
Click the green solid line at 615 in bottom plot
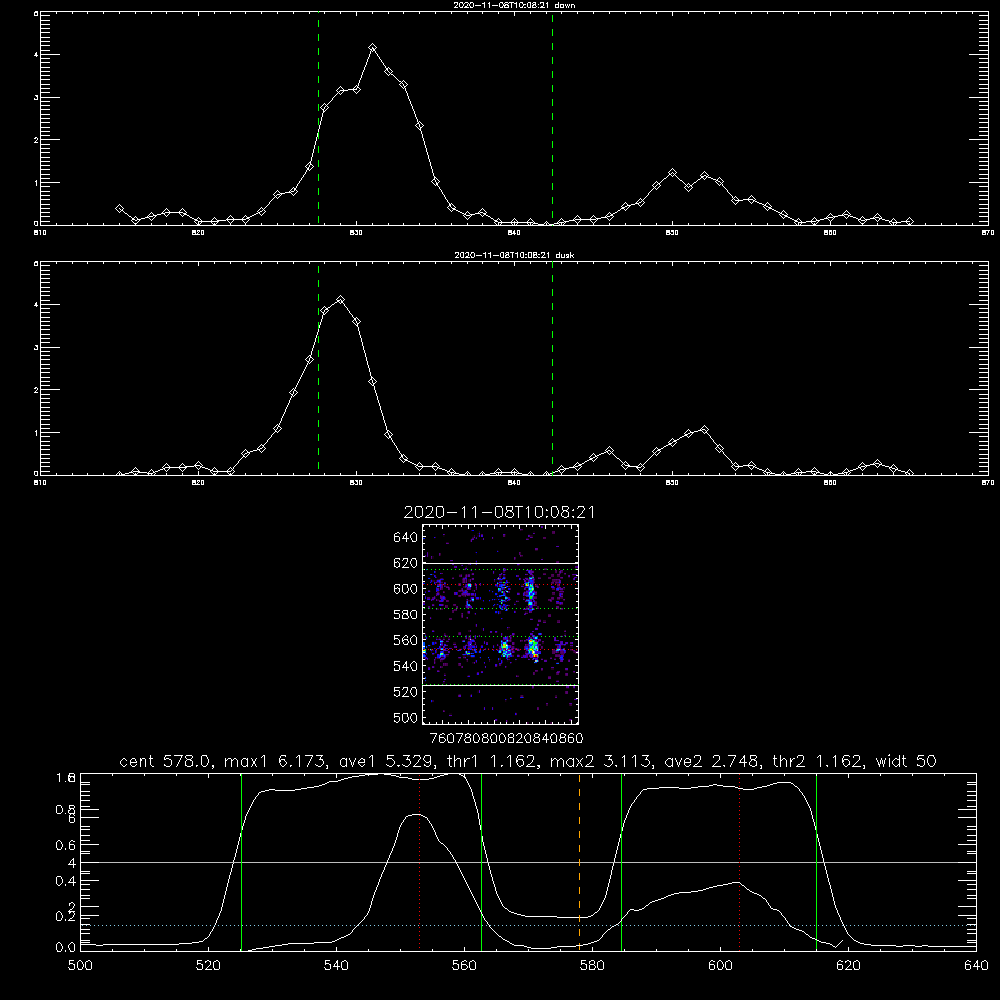(x=816, y=861)
